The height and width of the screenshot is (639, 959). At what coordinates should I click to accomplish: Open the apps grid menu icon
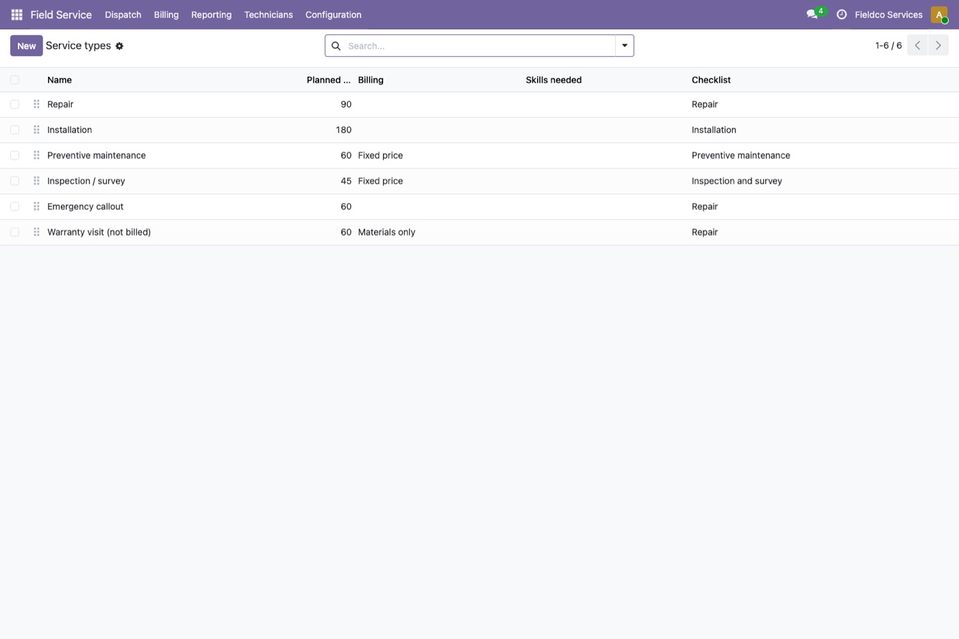tap(17, 15)
